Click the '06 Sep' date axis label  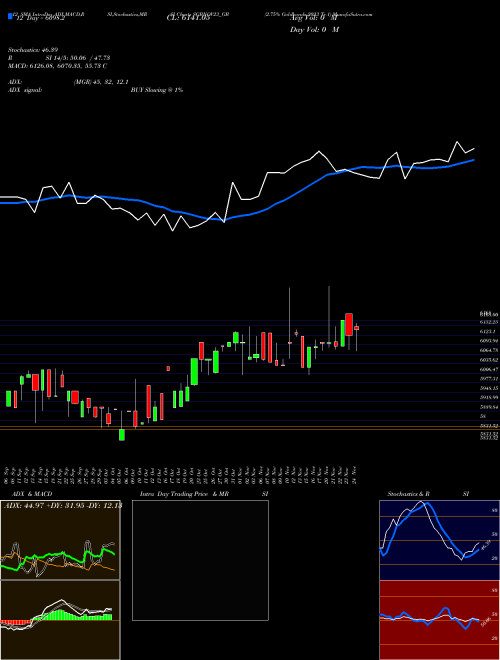(x=7, y=475)
